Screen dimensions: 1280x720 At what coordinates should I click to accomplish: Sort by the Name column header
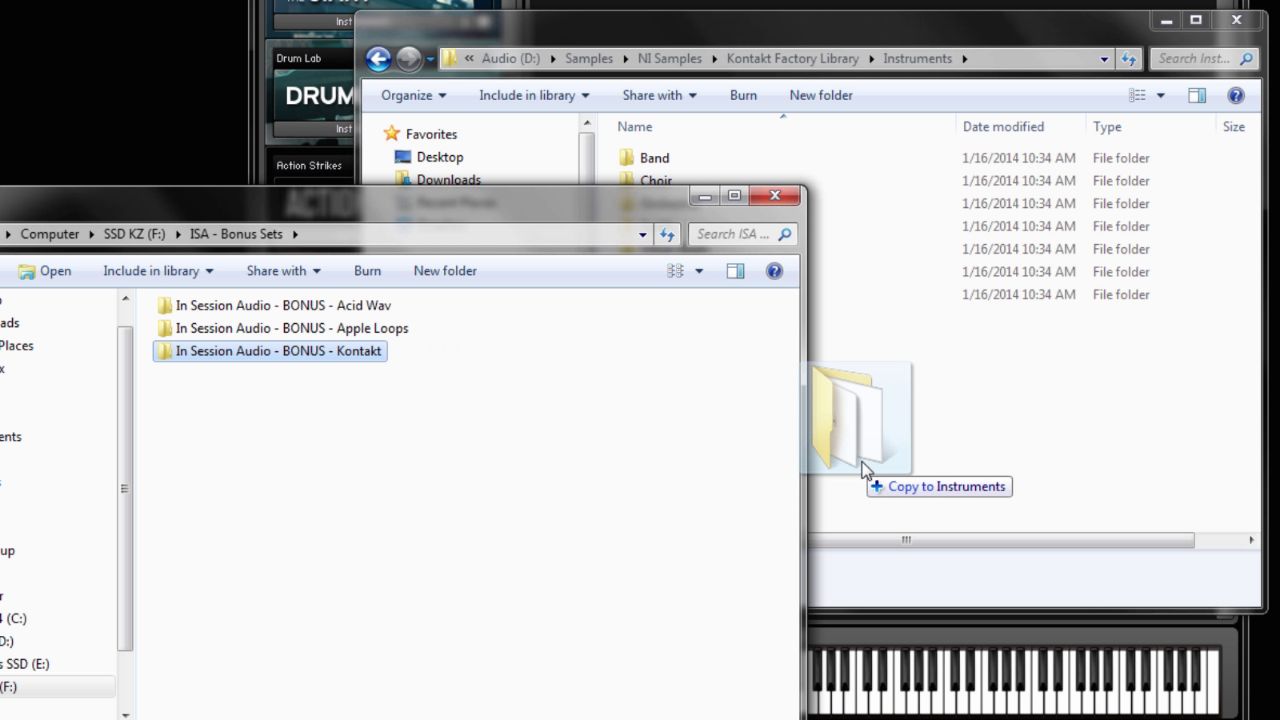click(634, 127)
